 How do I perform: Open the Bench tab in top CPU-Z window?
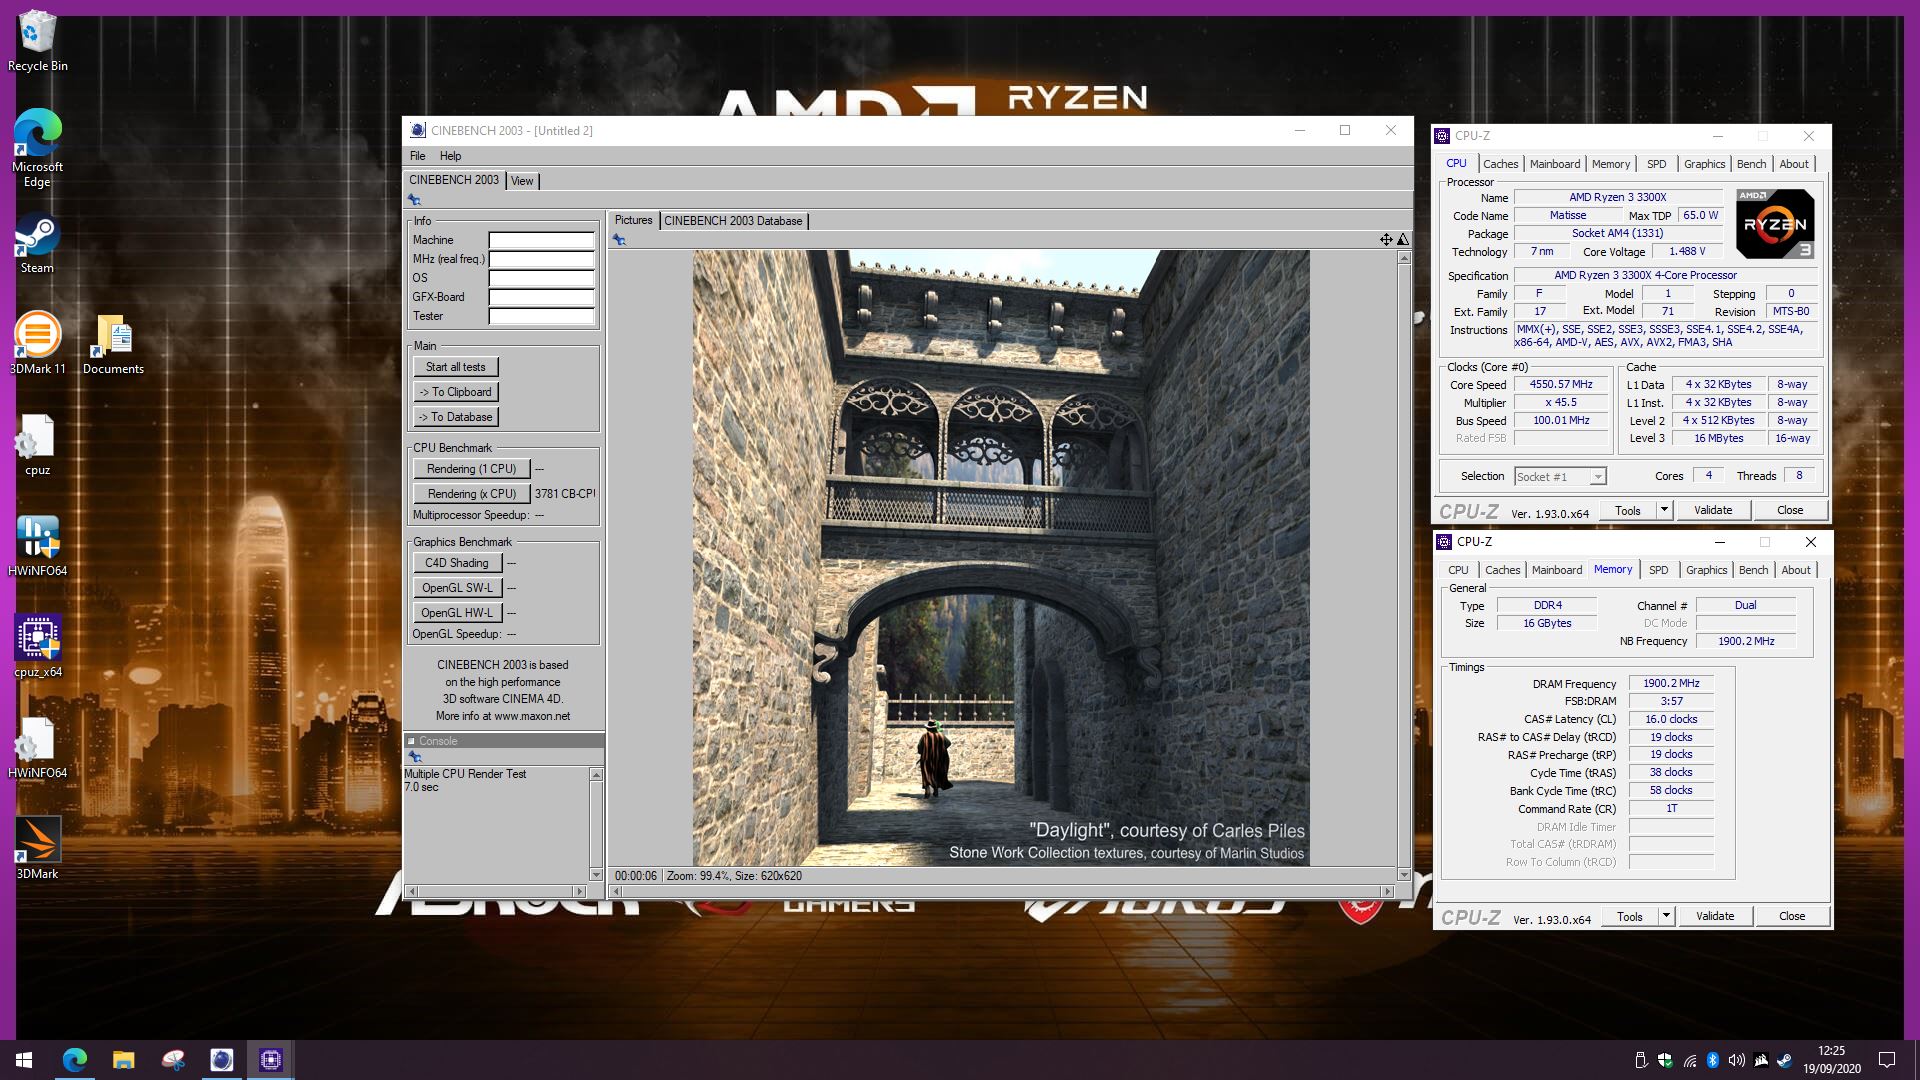(1751, 164)
